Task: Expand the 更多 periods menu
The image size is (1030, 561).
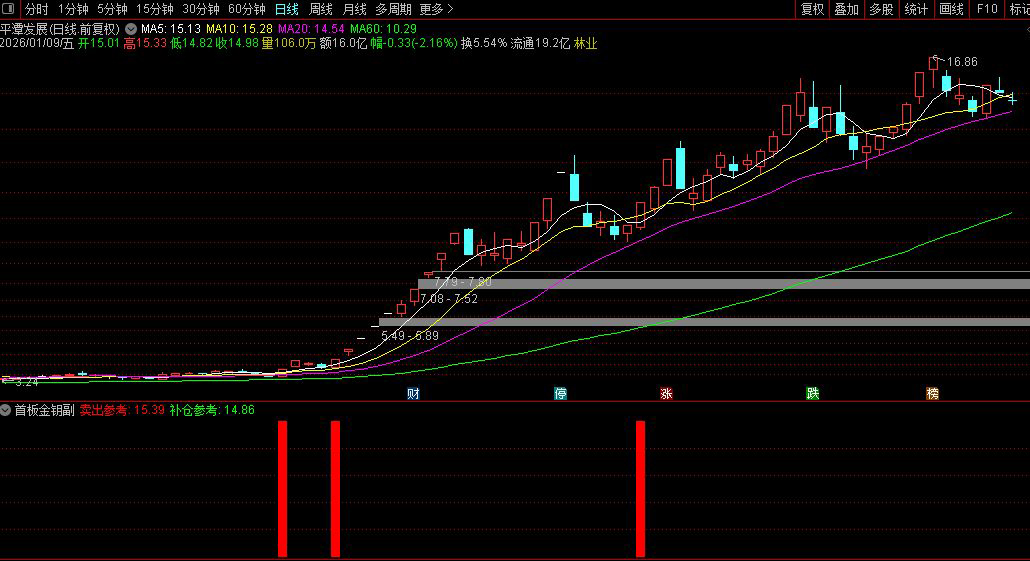Action: (x=436, y=9)
